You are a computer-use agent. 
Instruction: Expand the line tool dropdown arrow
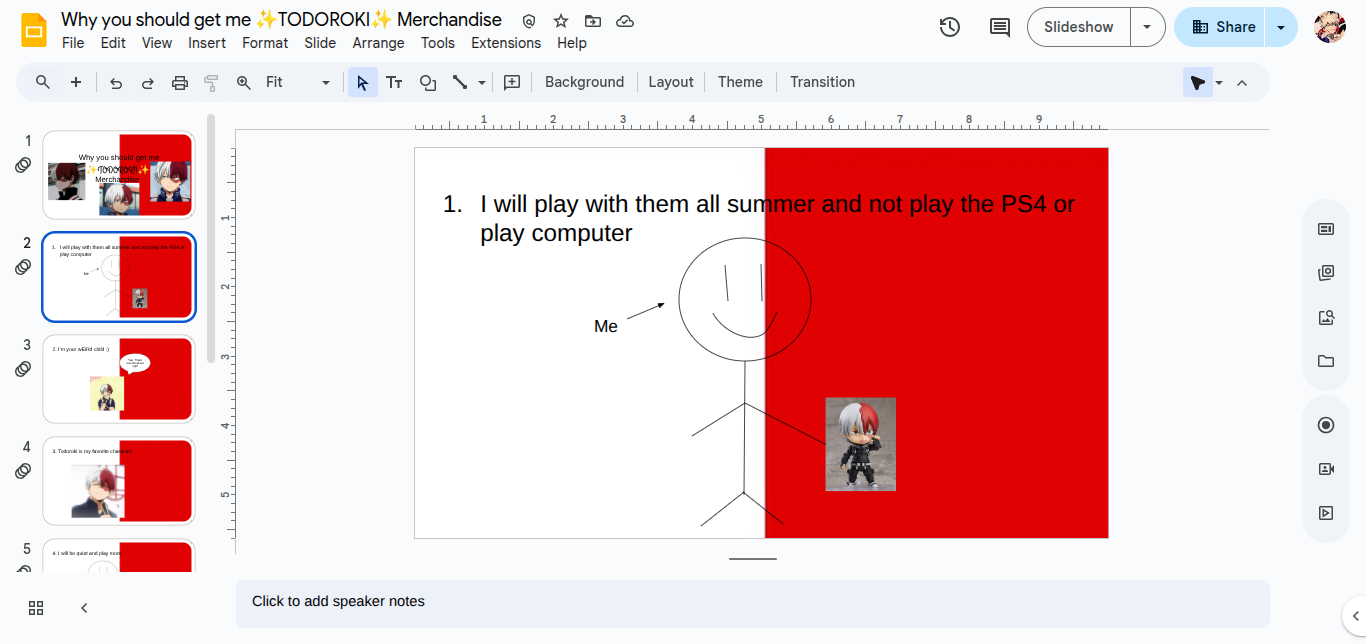pyautogui.click(x=481, y=82)
